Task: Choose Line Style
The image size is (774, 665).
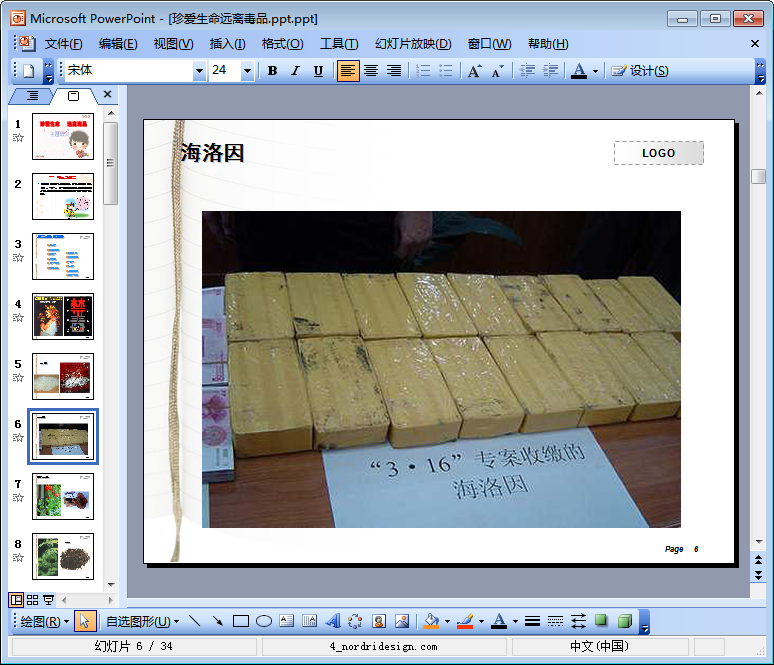Action: (x=532, y=621)
